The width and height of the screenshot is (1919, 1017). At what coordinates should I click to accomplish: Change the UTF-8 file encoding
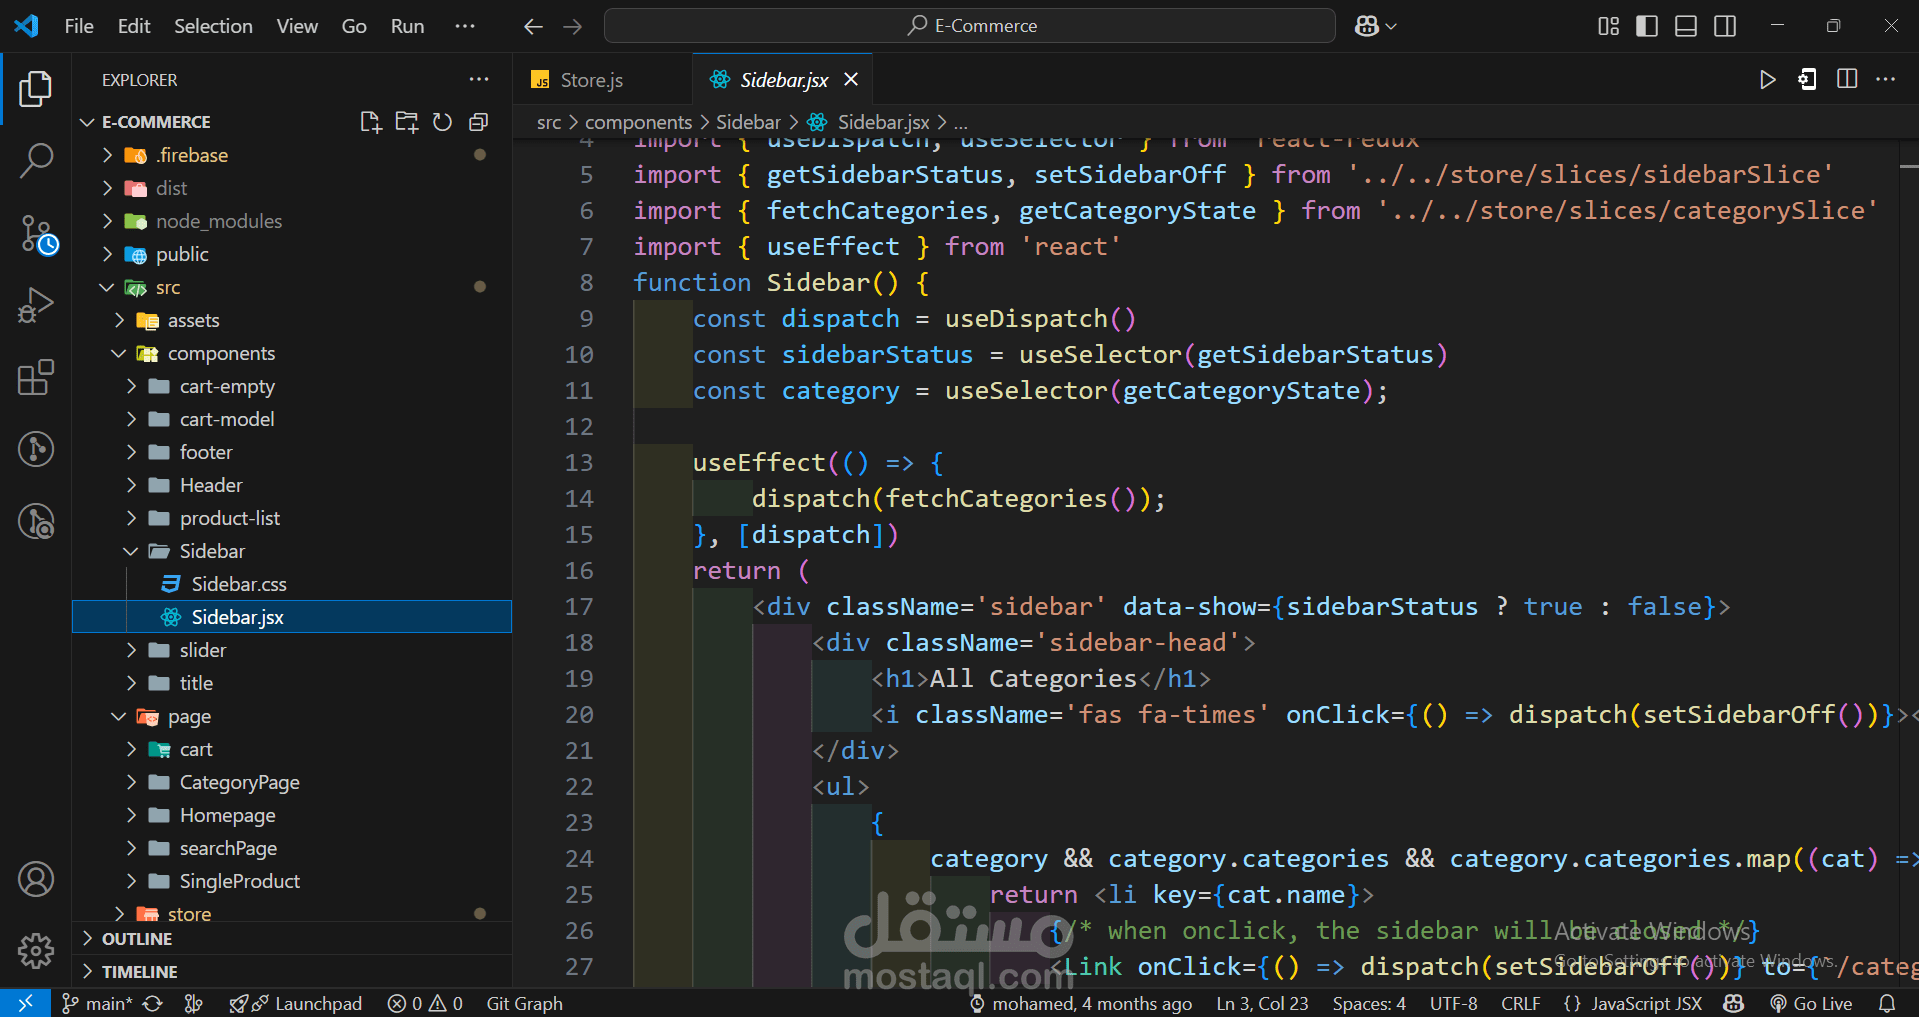pyautogui.click(x=1453, y=1003)
